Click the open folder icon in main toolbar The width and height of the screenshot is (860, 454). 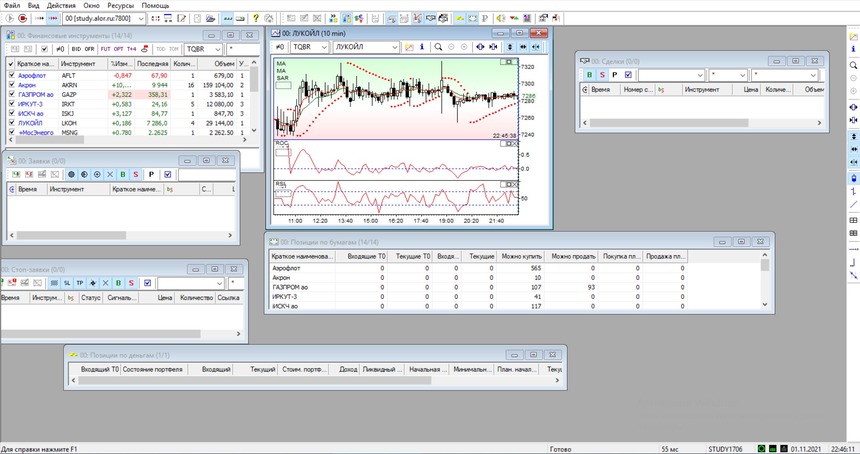211,18
